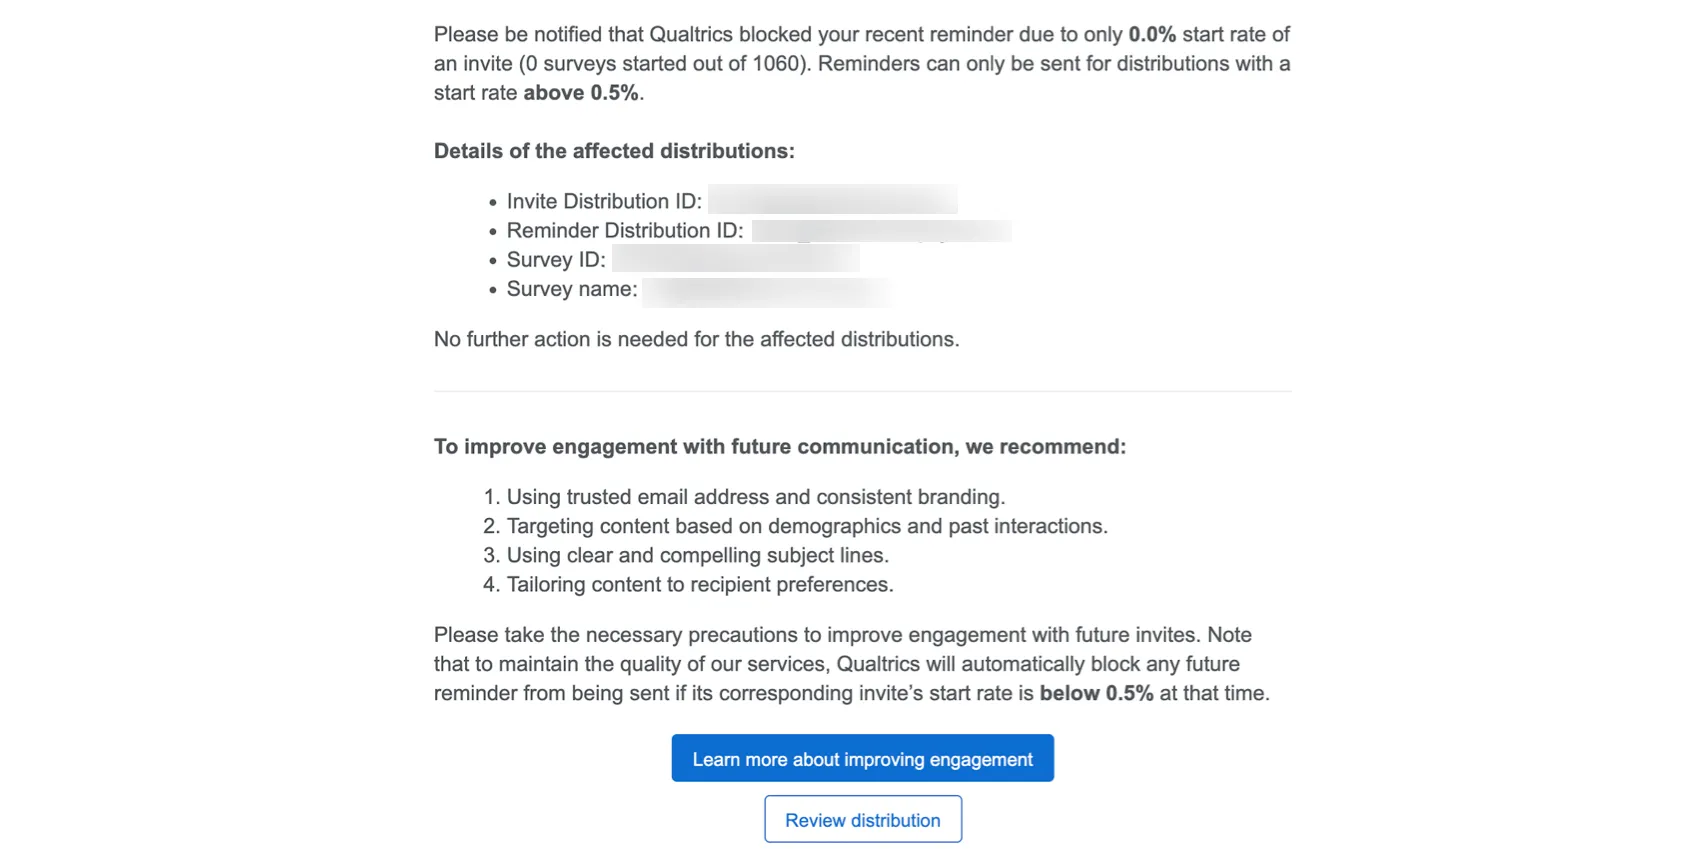Select the opening Qualtrics blocked reminder paragraph
This screenshot has height=850, width=1700.
tap(860, 62)
